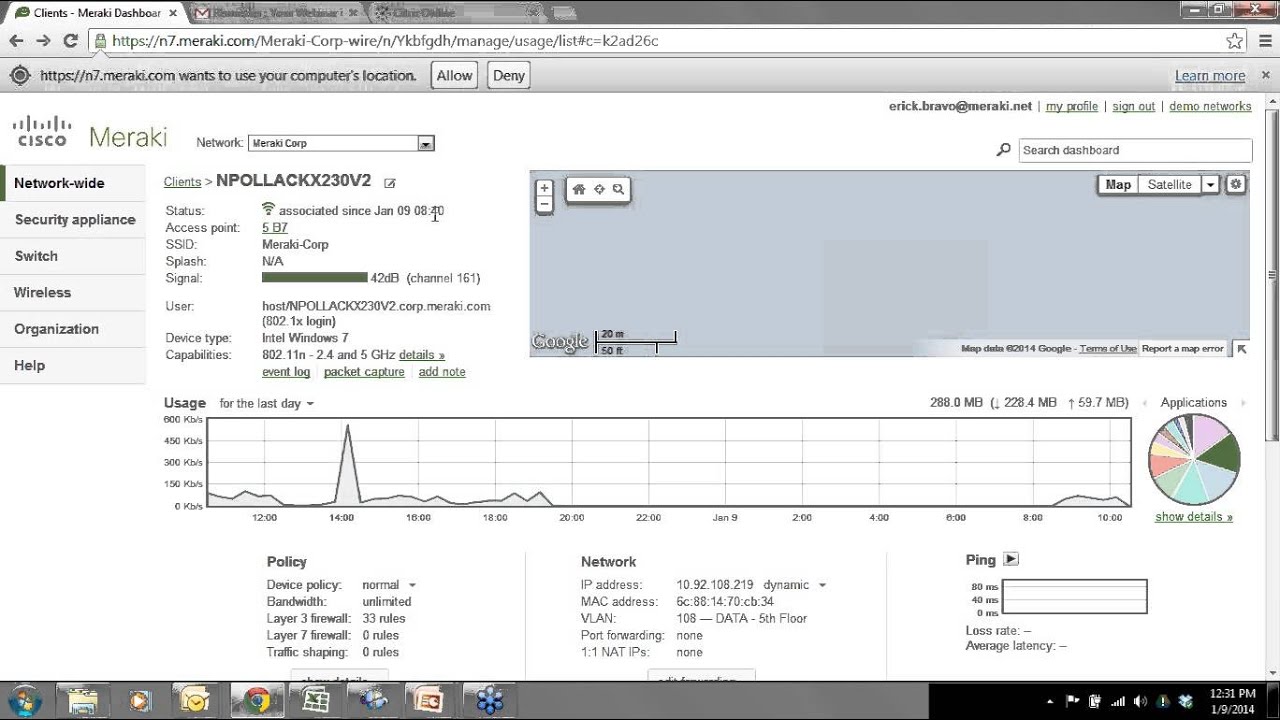Viewport: 1280px width, 720px height.
Task: Go back to the Clients list
Action: 182,182
